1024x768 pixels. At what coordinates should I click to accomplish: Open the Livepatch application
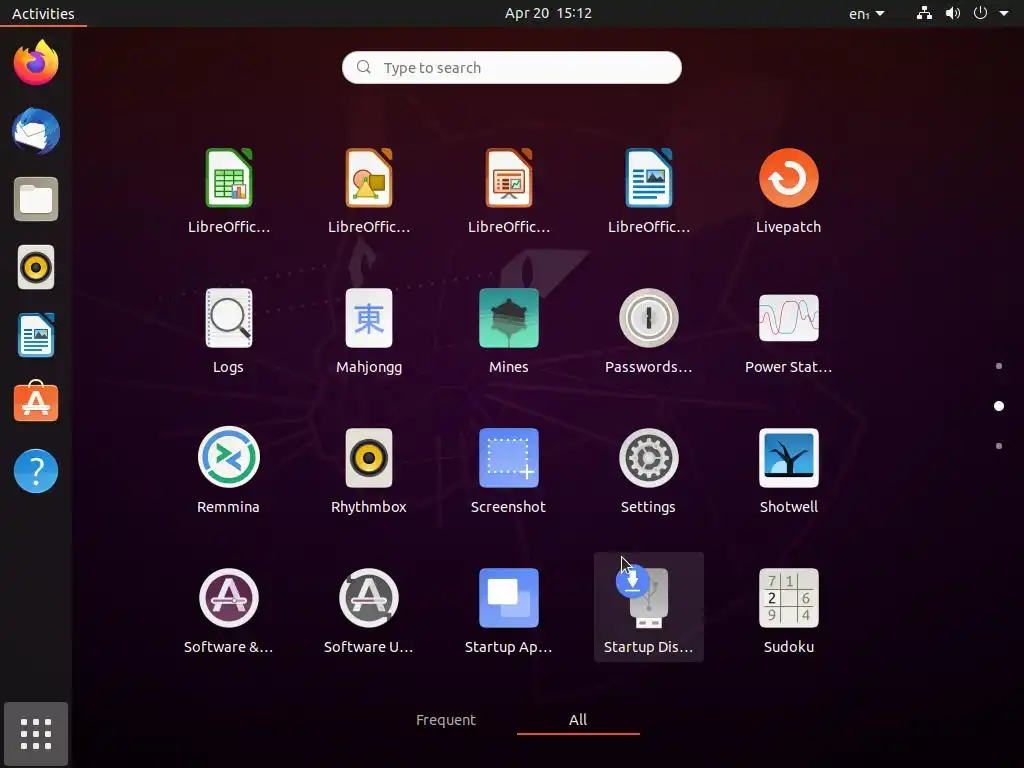(788, 178)
